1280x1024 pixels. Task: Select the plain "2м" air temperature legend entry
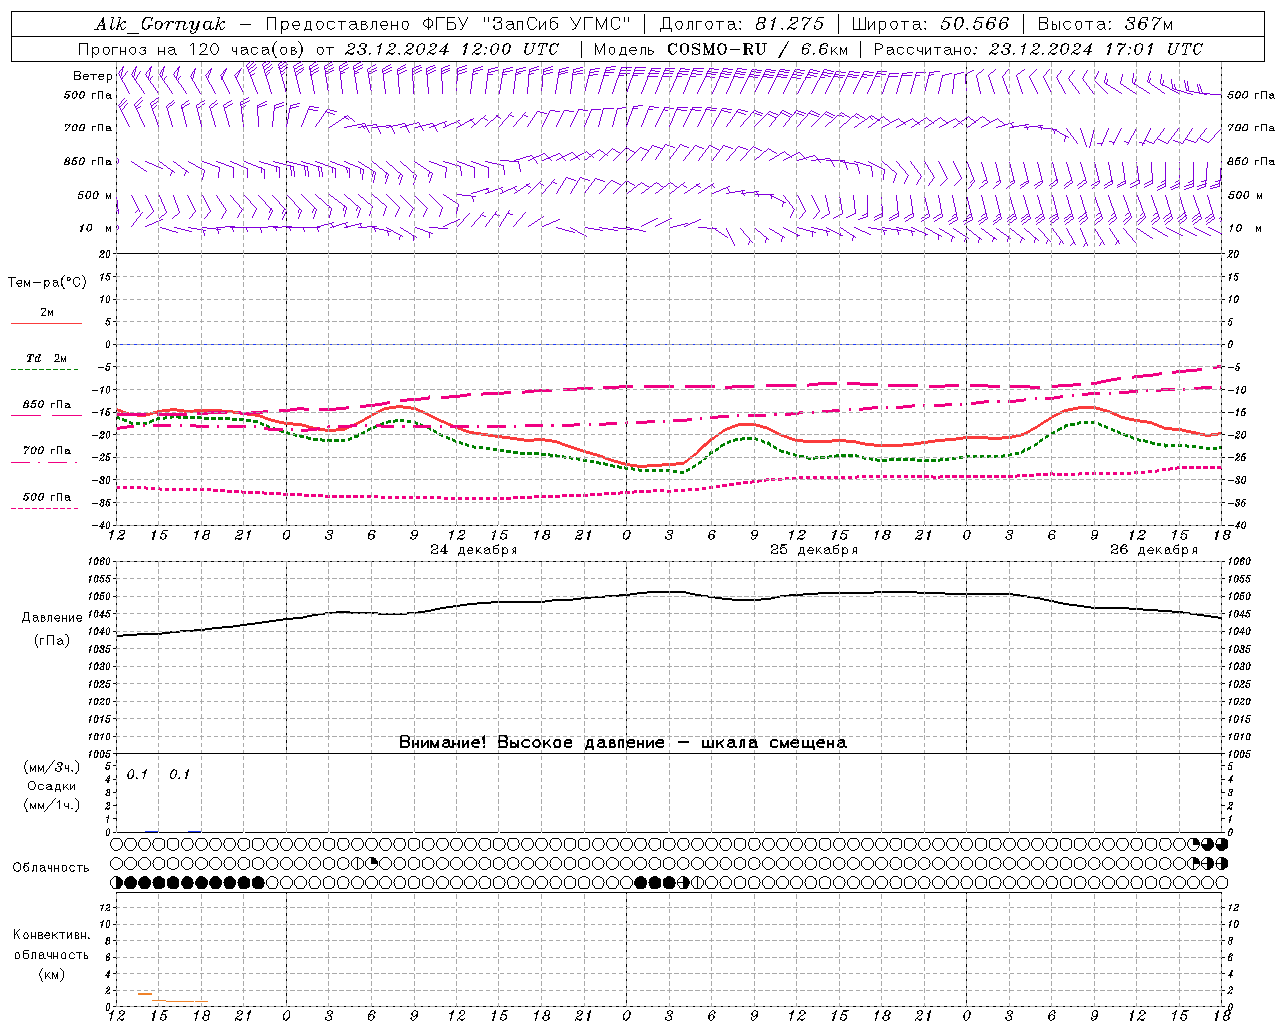(x=47, y=312)
